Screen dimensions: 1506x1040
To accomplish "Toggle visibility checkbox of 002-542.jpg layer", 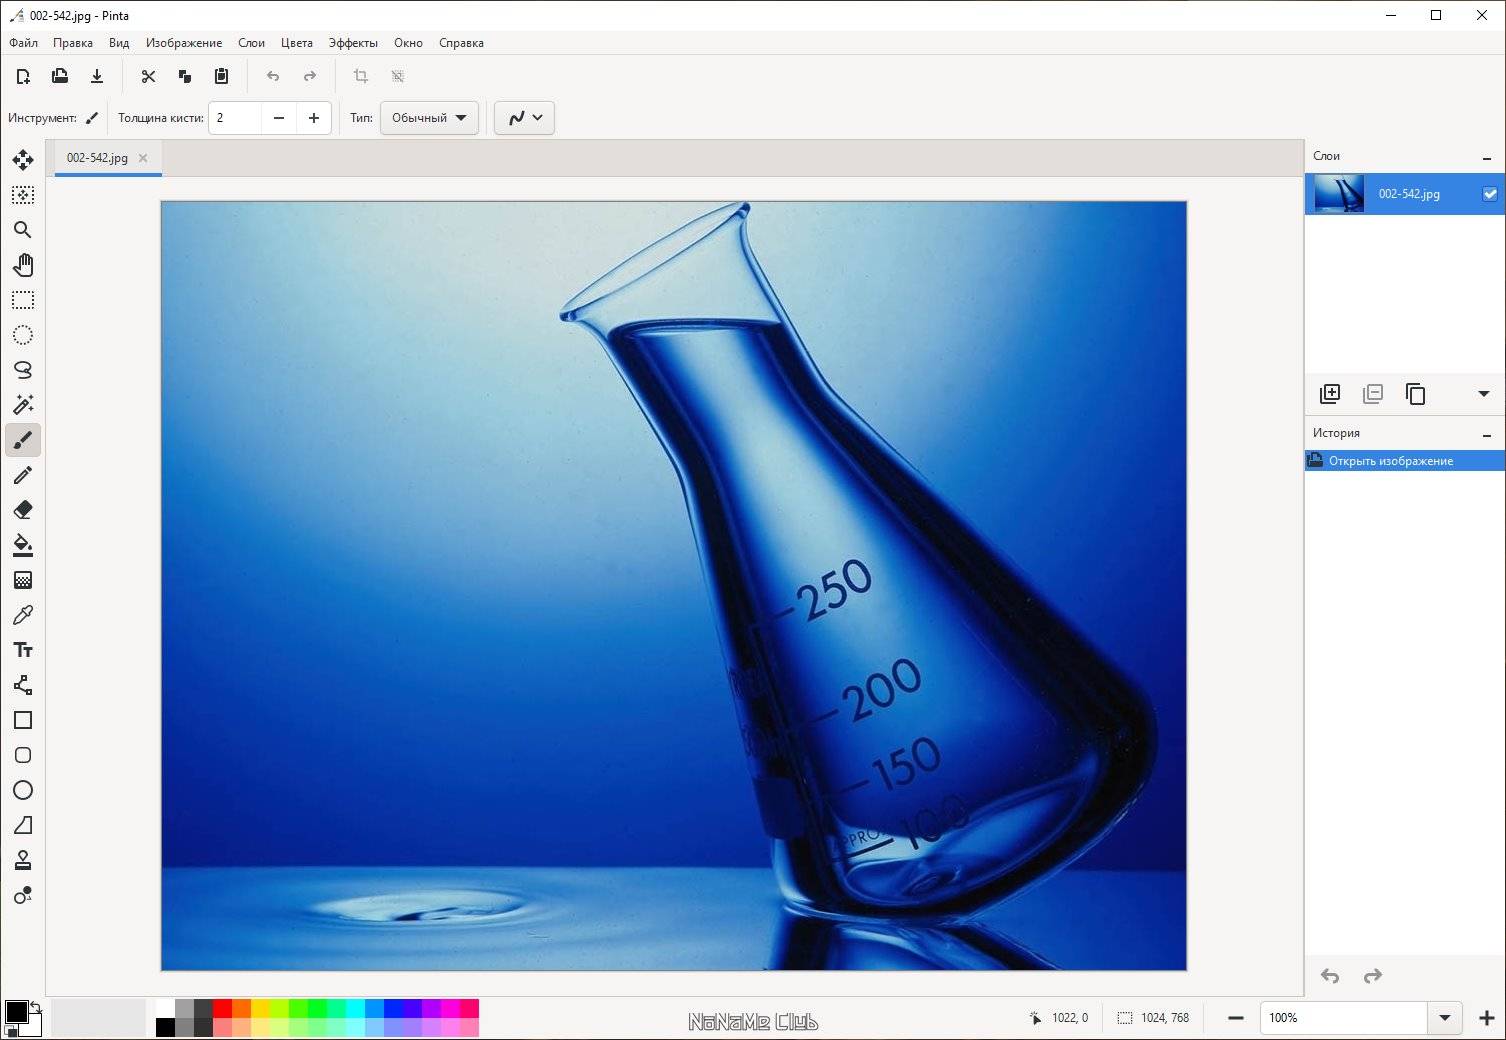I will click(1490, 194).
